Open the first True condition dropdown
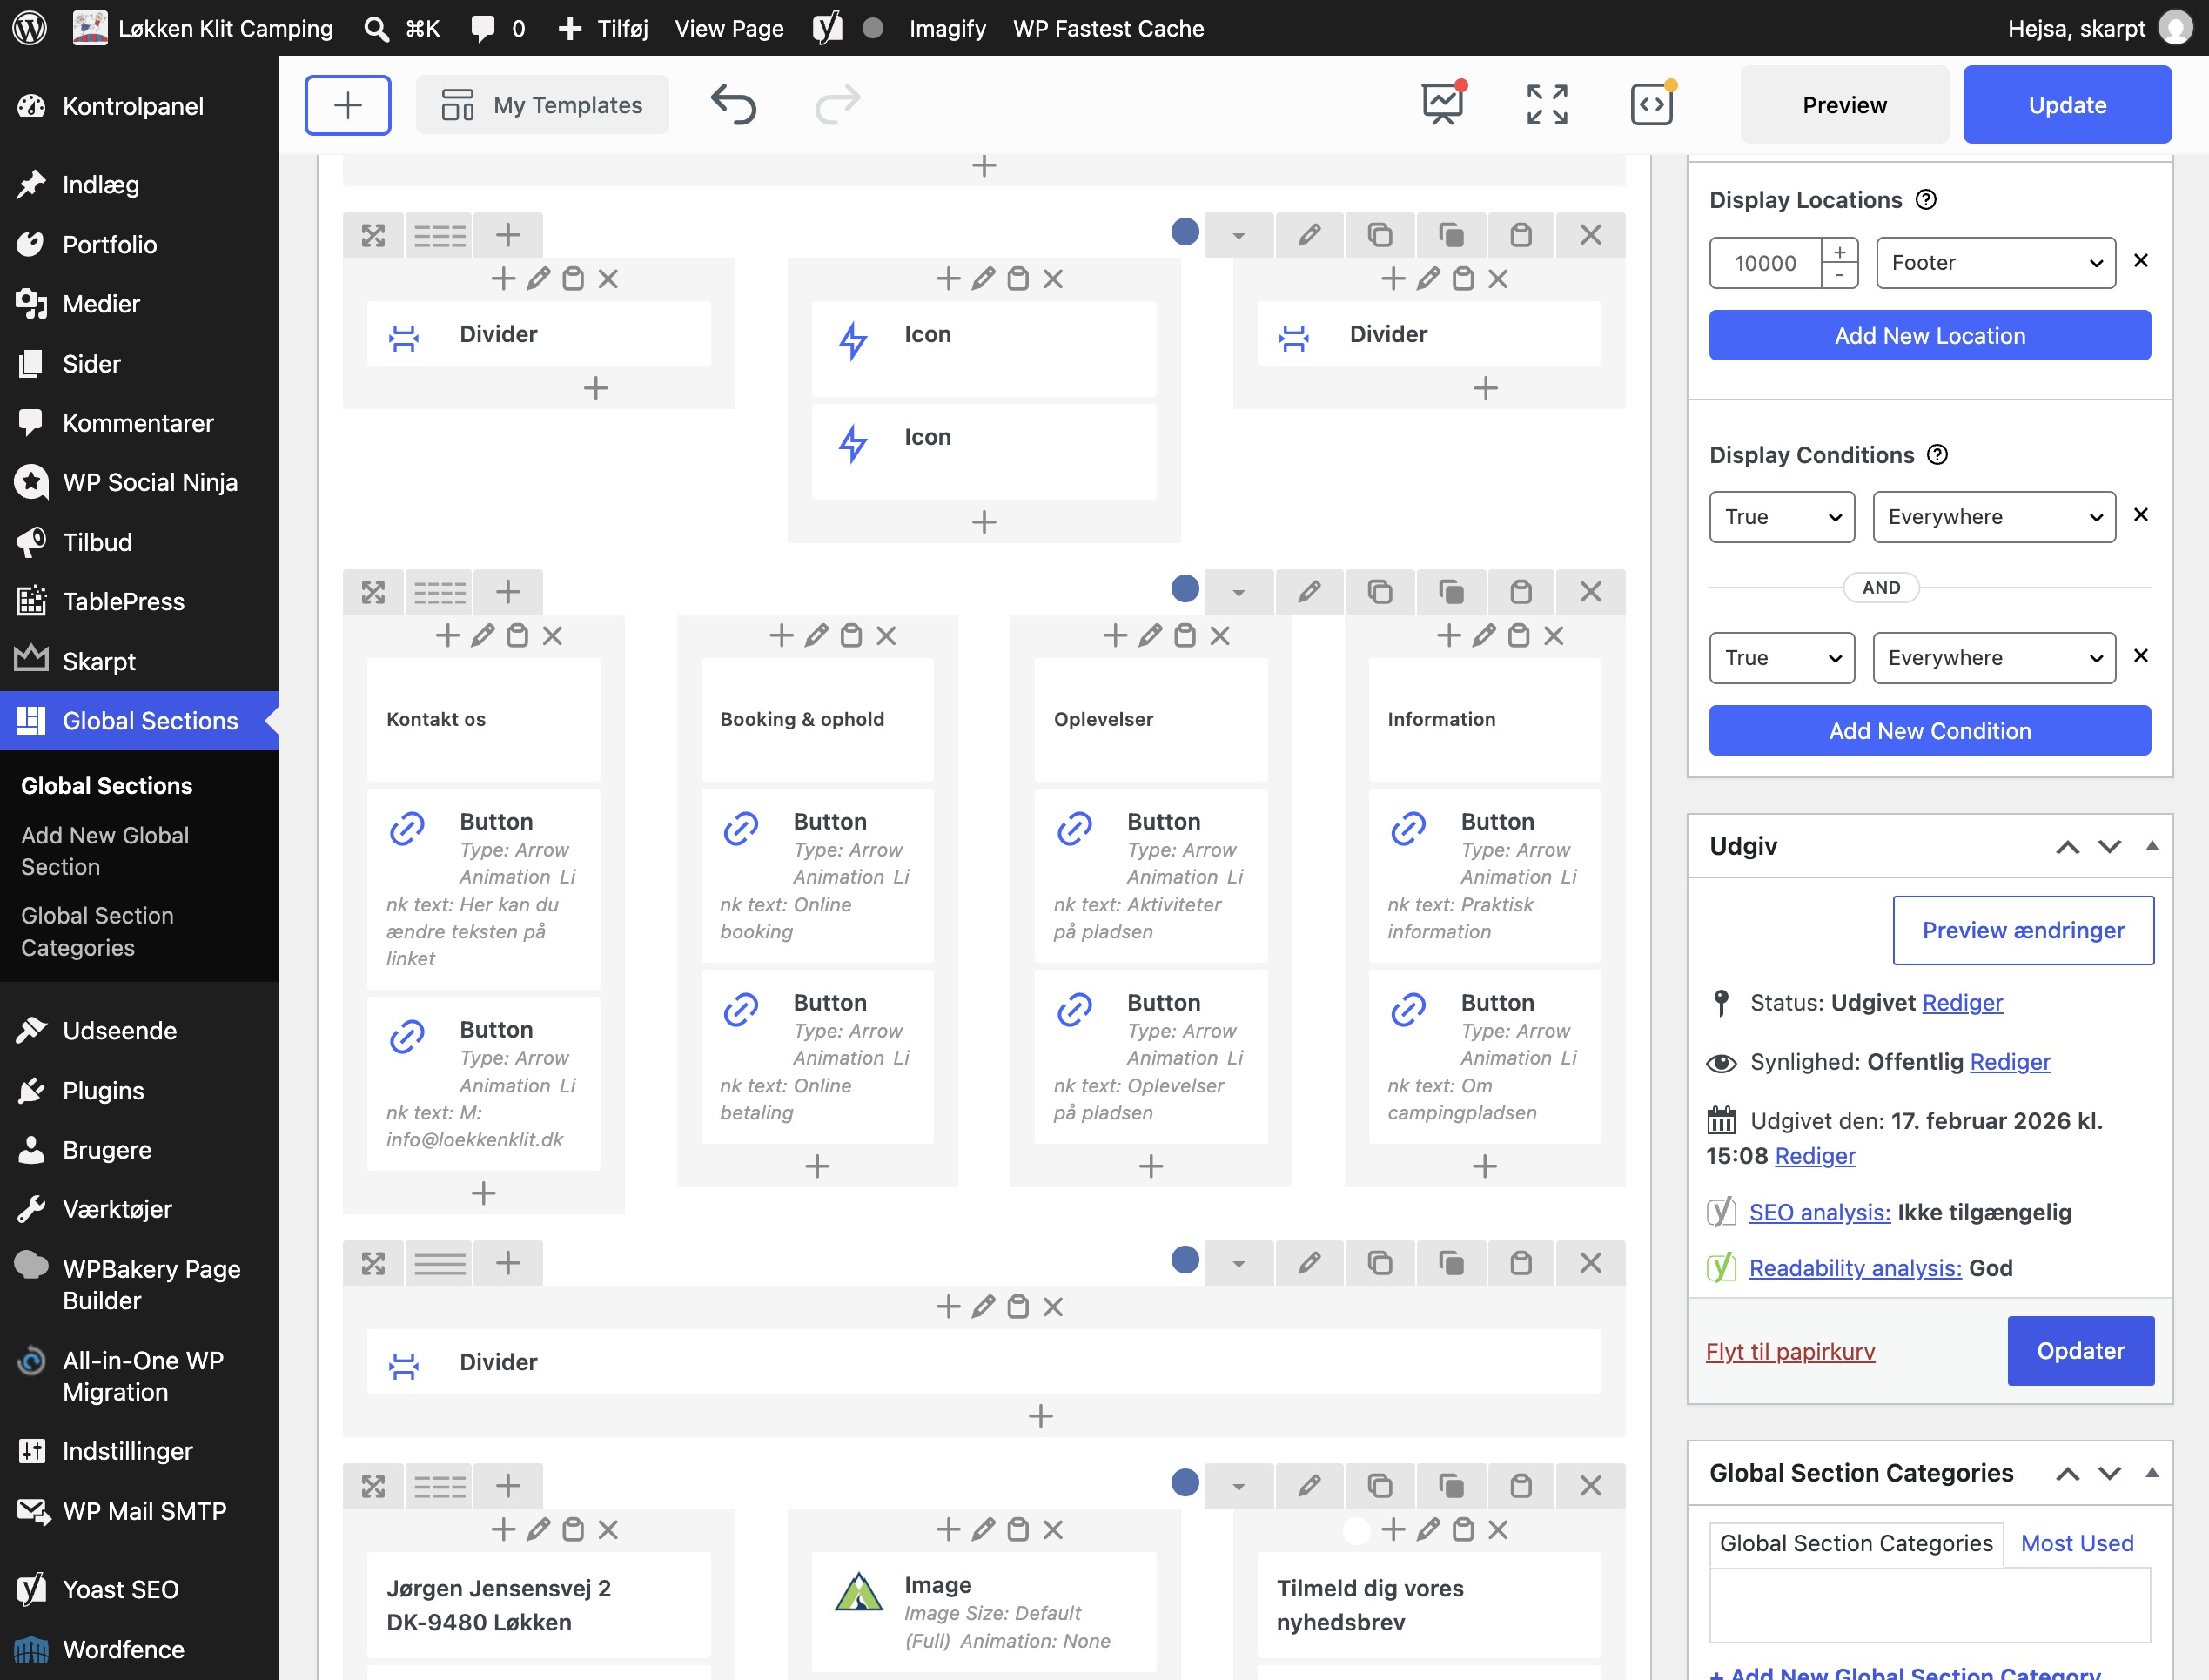The image size is (2209, 1680). click(x=1782, y=517)
